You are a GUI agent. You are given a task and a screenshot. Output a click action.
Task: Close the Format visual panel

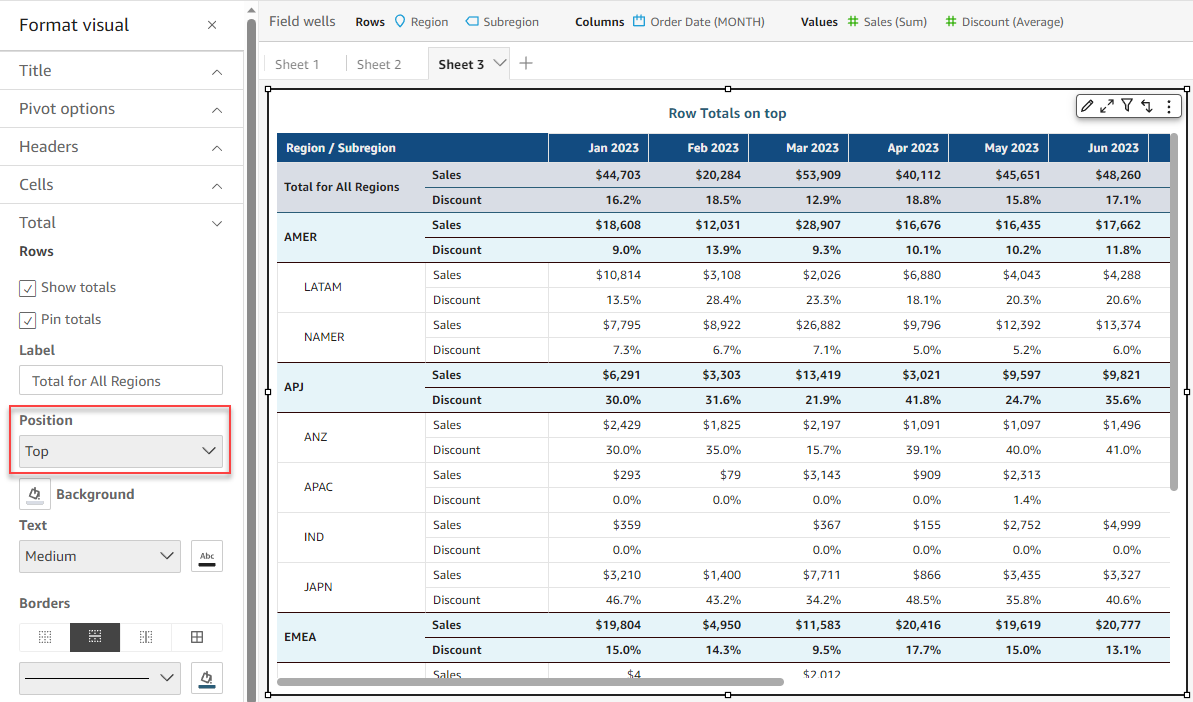pyautogui.click(x=212, y=25)
